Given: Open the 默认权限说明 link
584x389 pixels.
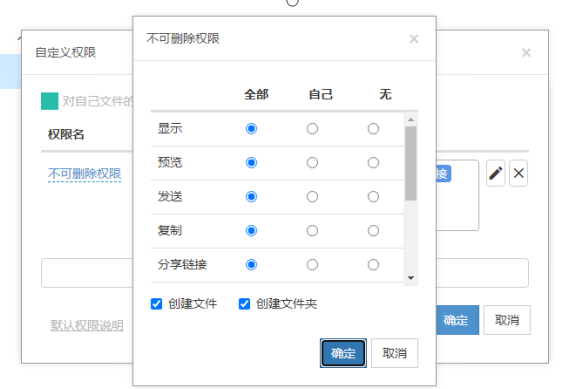Looking at the screenshot, I should (x=87, y=325).
